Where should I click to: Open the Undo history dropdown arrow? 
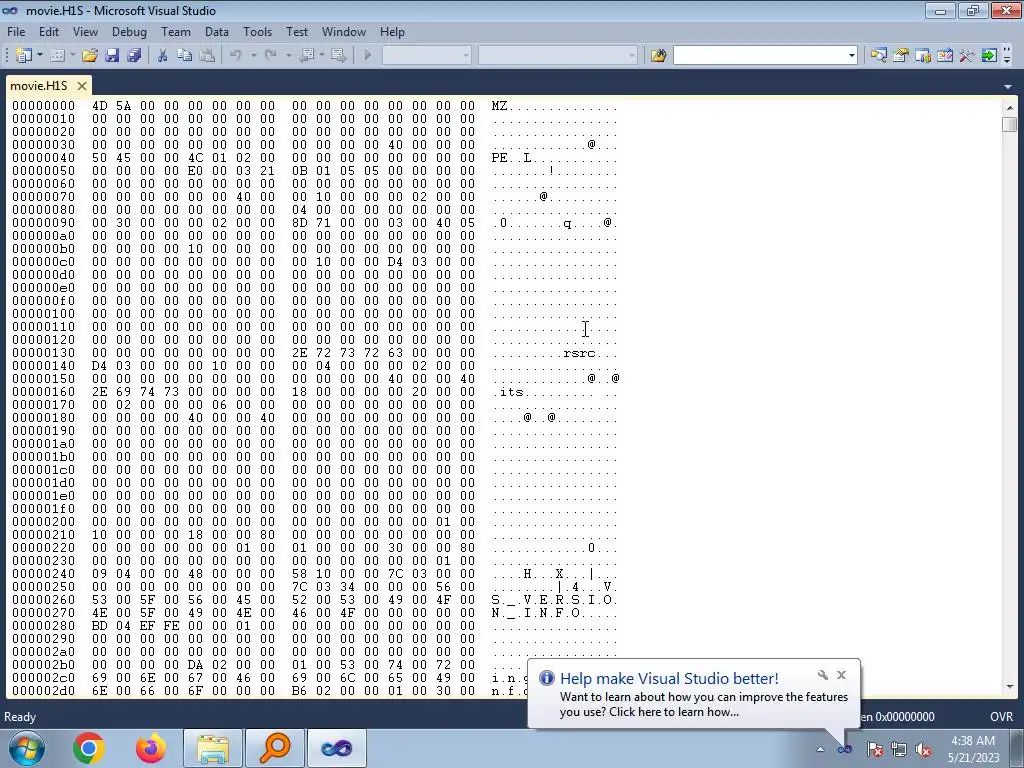click(x=253, y=56)
